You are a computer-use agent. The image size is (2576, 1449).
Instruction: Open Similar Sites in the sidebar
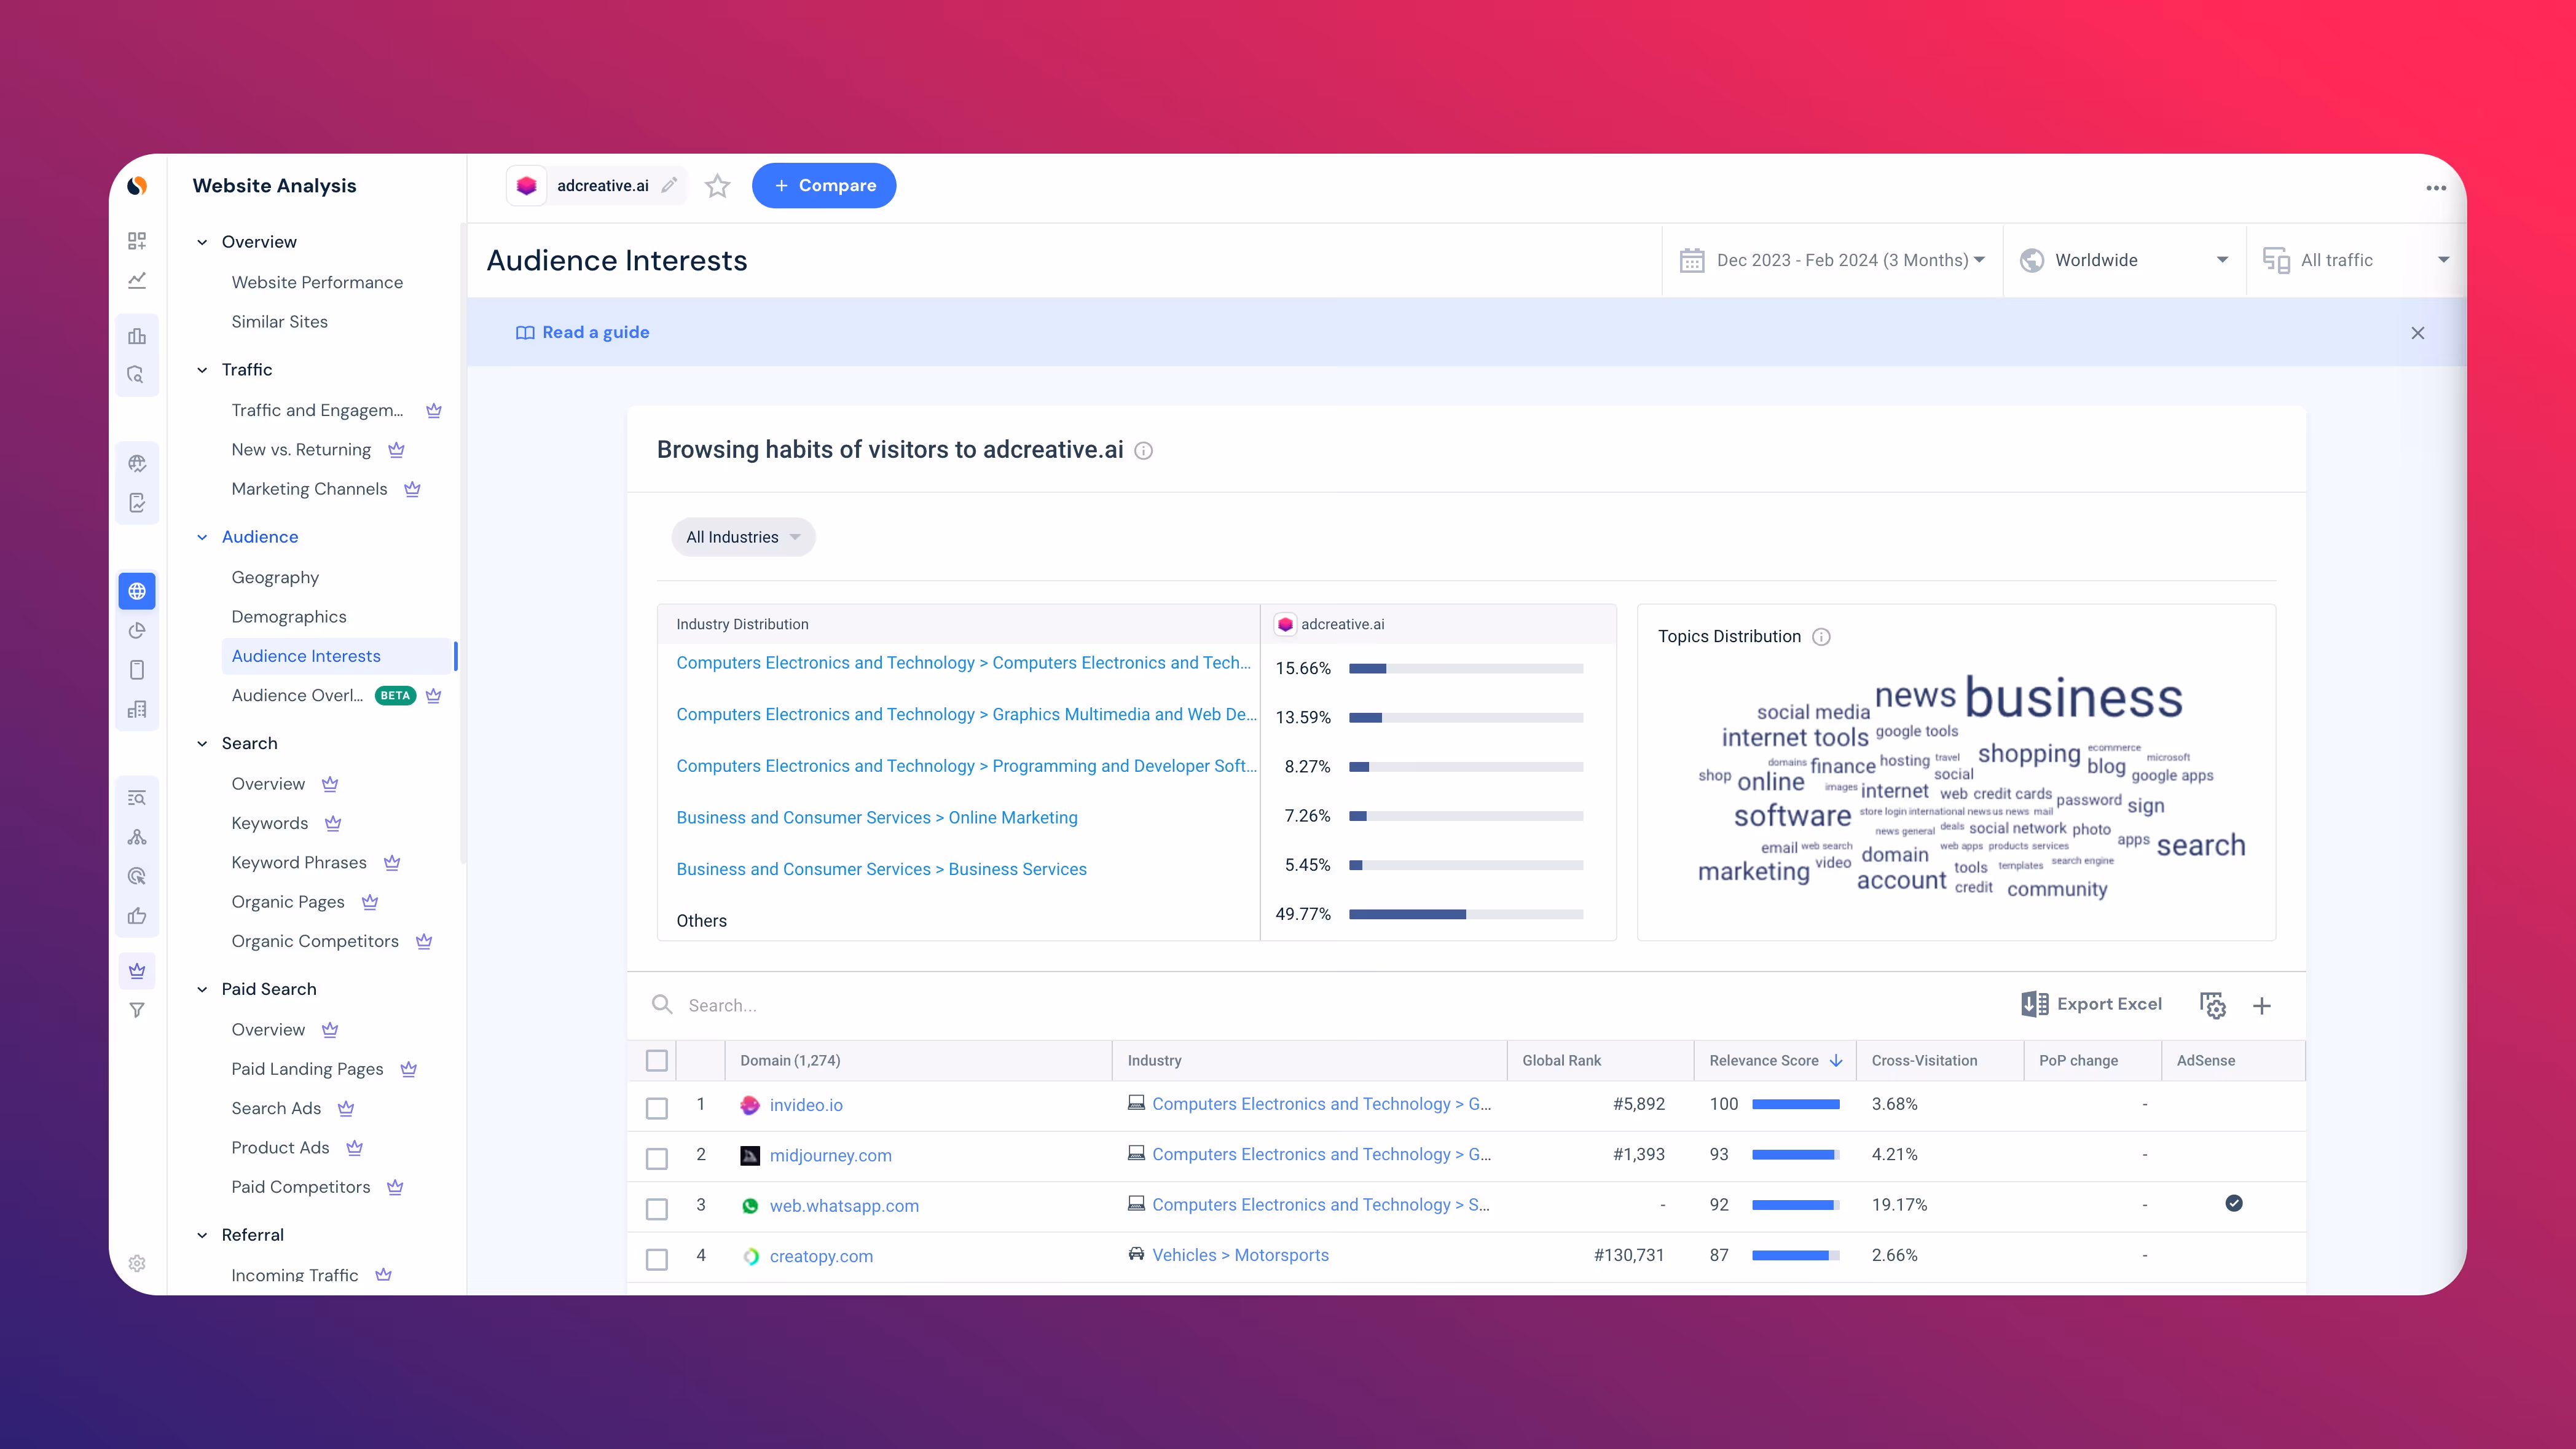[279, 322]
